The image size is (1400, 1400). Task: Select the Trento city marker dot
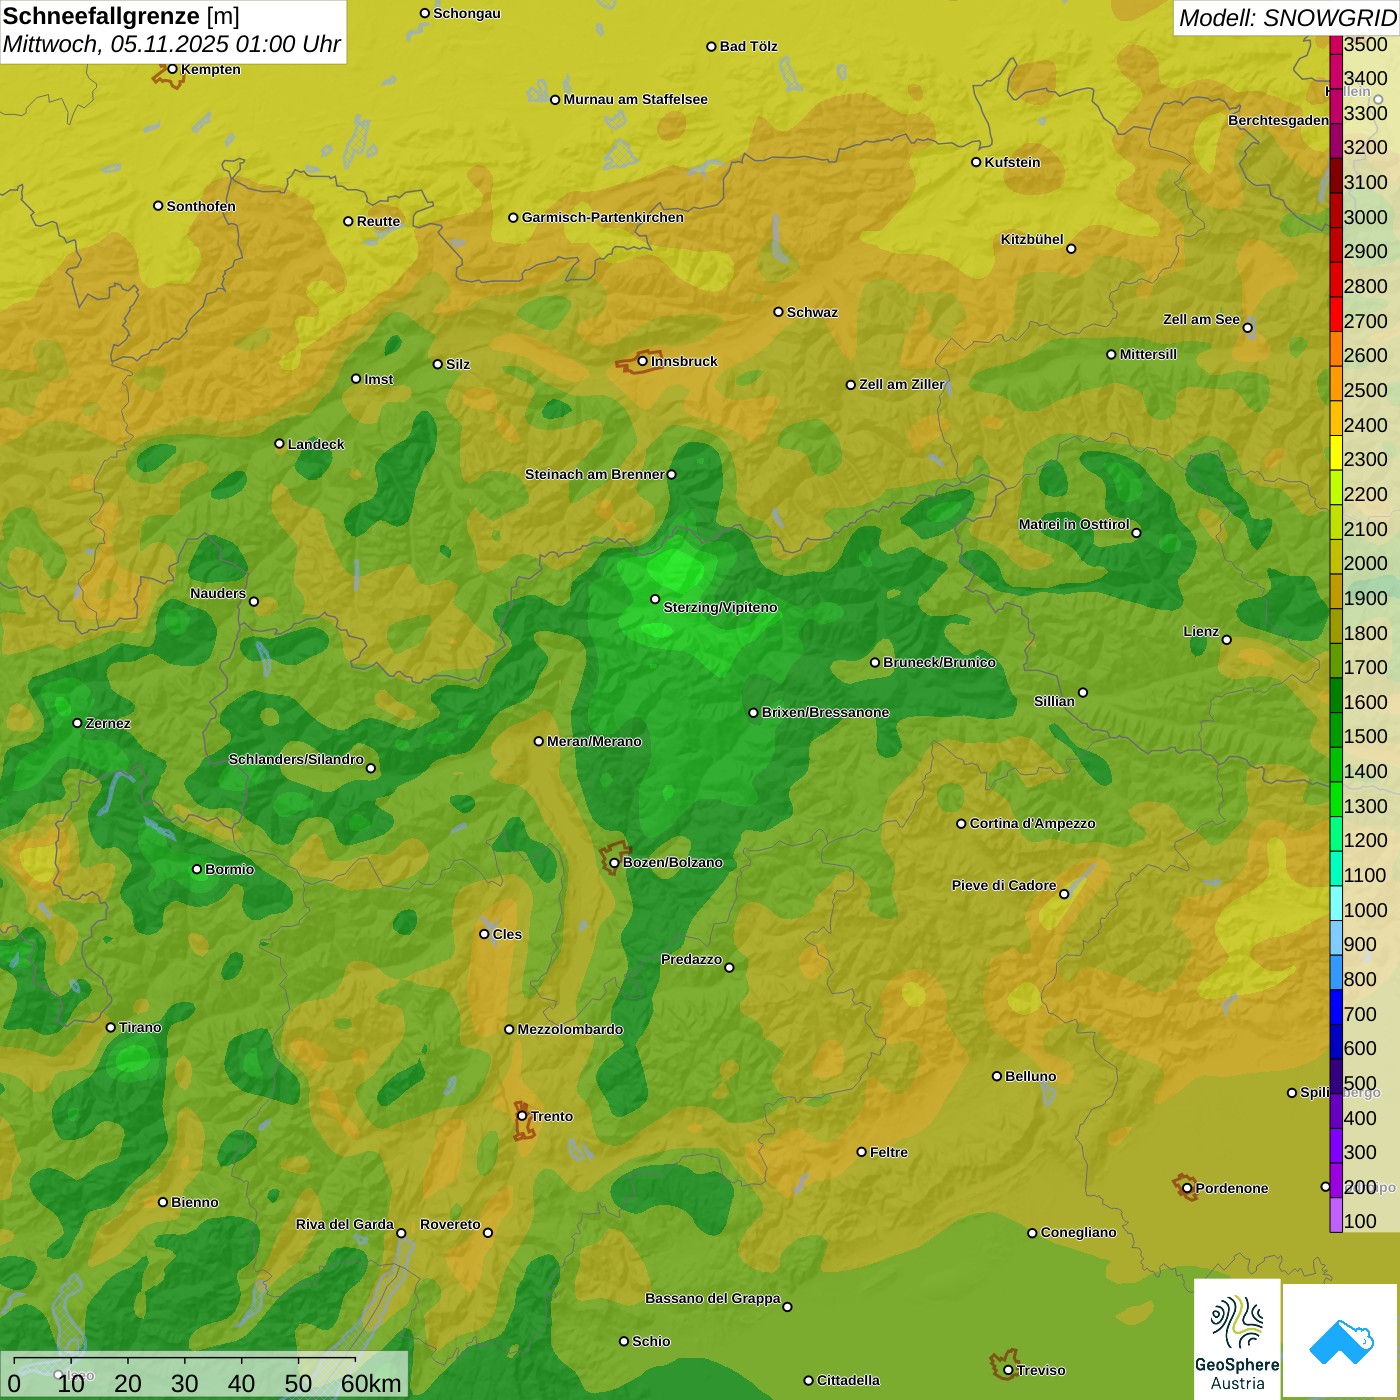522,1116
